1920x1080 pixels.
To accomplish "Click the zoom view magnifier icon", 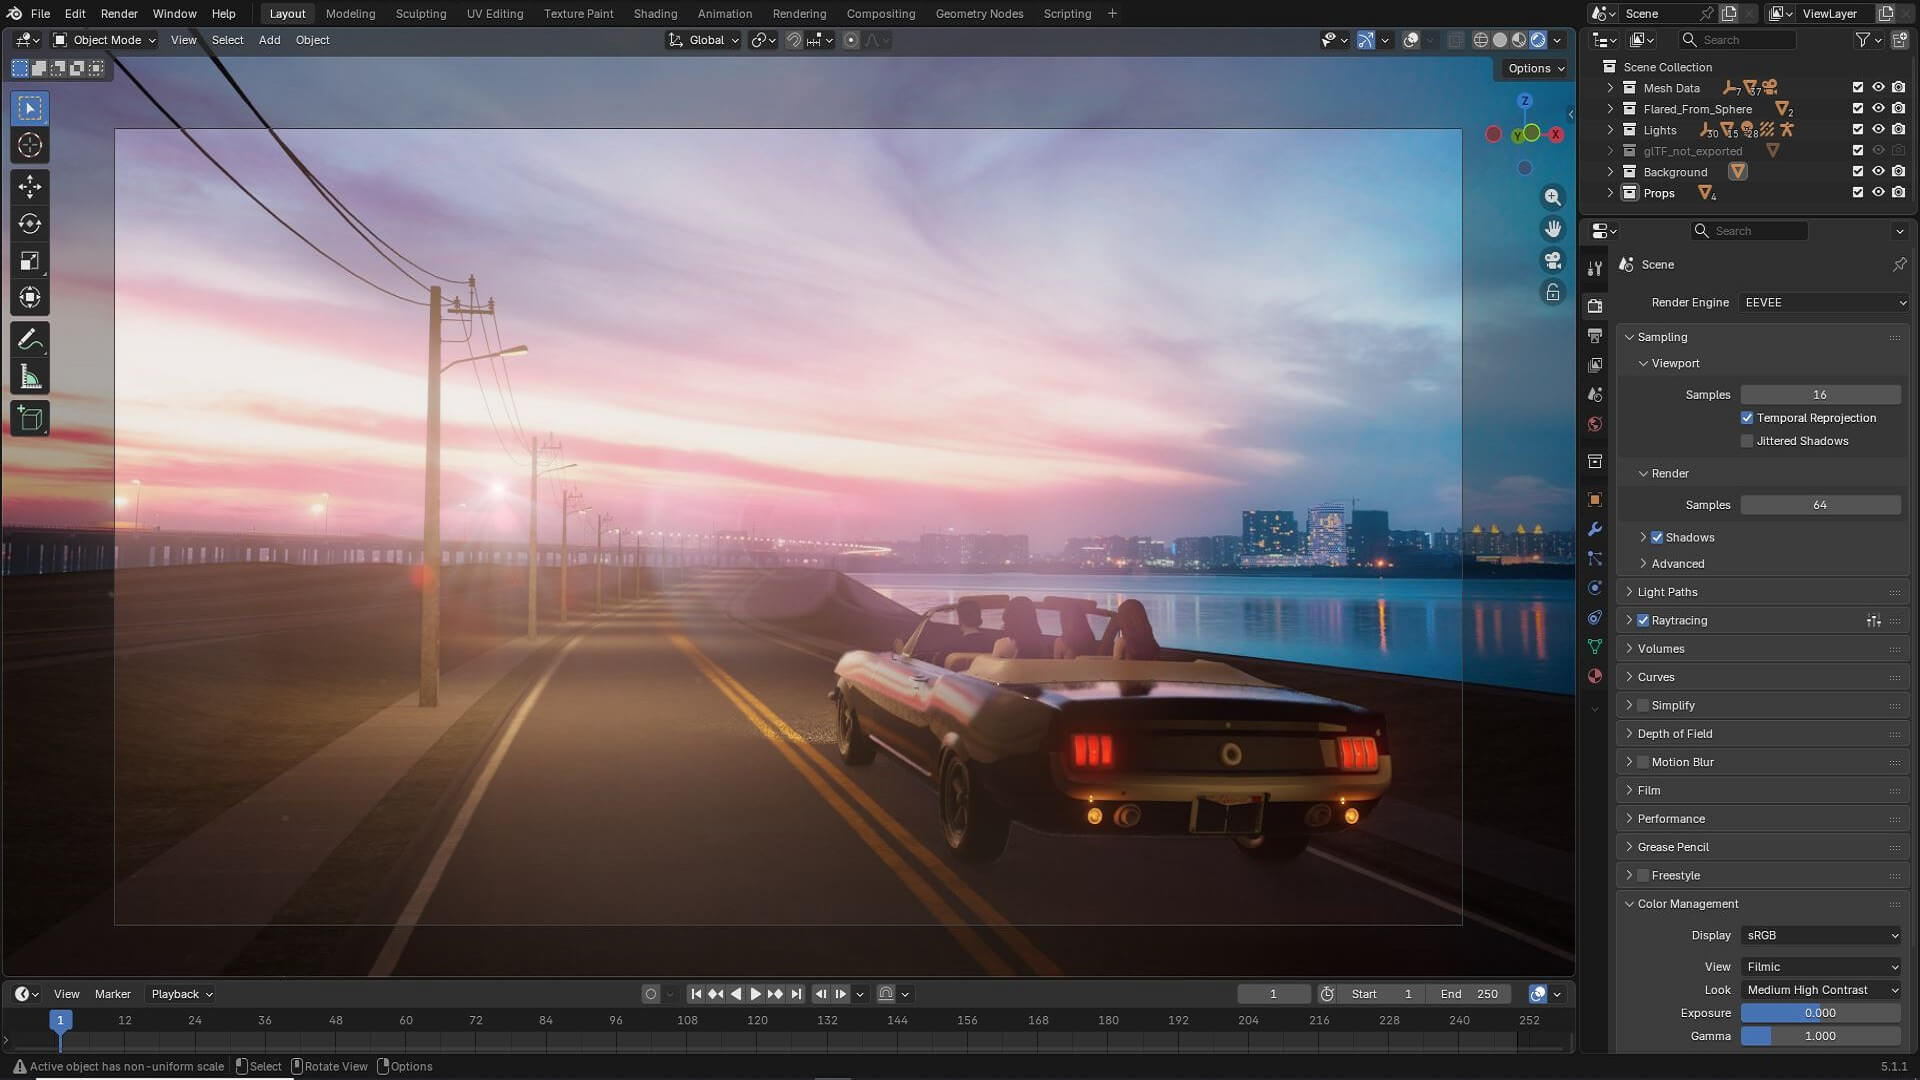I will point(1552,197).
